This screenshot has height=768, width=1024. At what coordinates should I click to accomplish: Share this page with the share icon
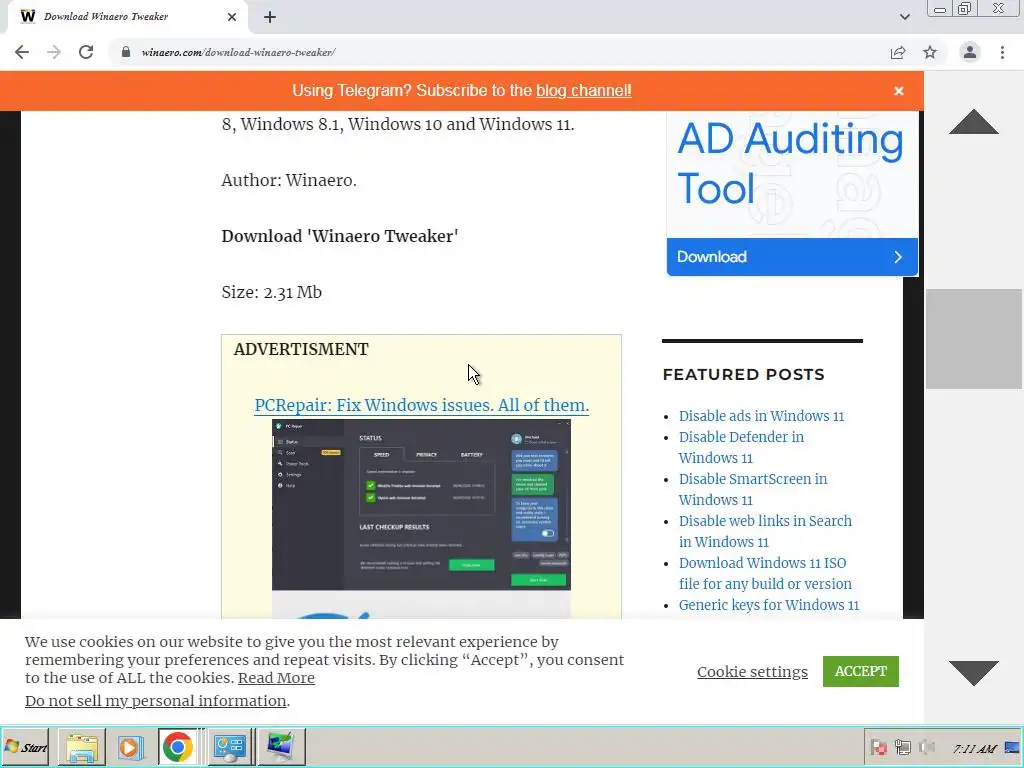(898, 52)
